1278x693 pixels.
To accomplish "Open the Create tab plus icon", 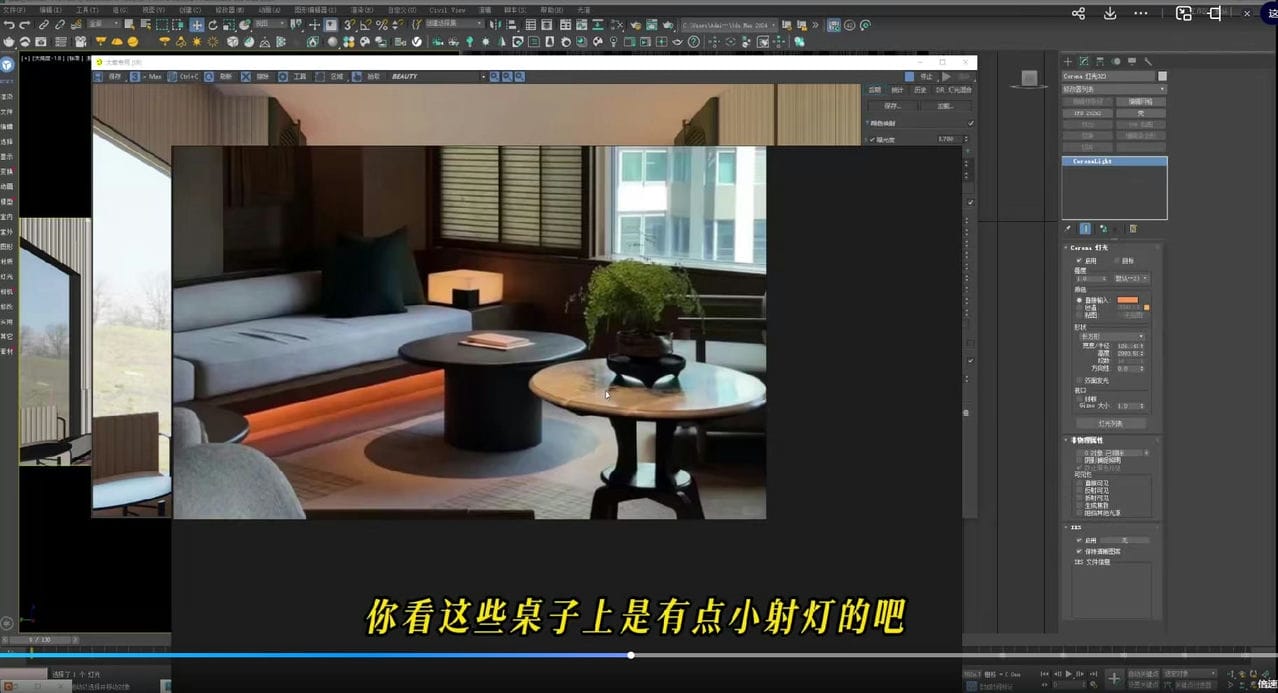I will pyautogui.click(x=1068, y=62).
